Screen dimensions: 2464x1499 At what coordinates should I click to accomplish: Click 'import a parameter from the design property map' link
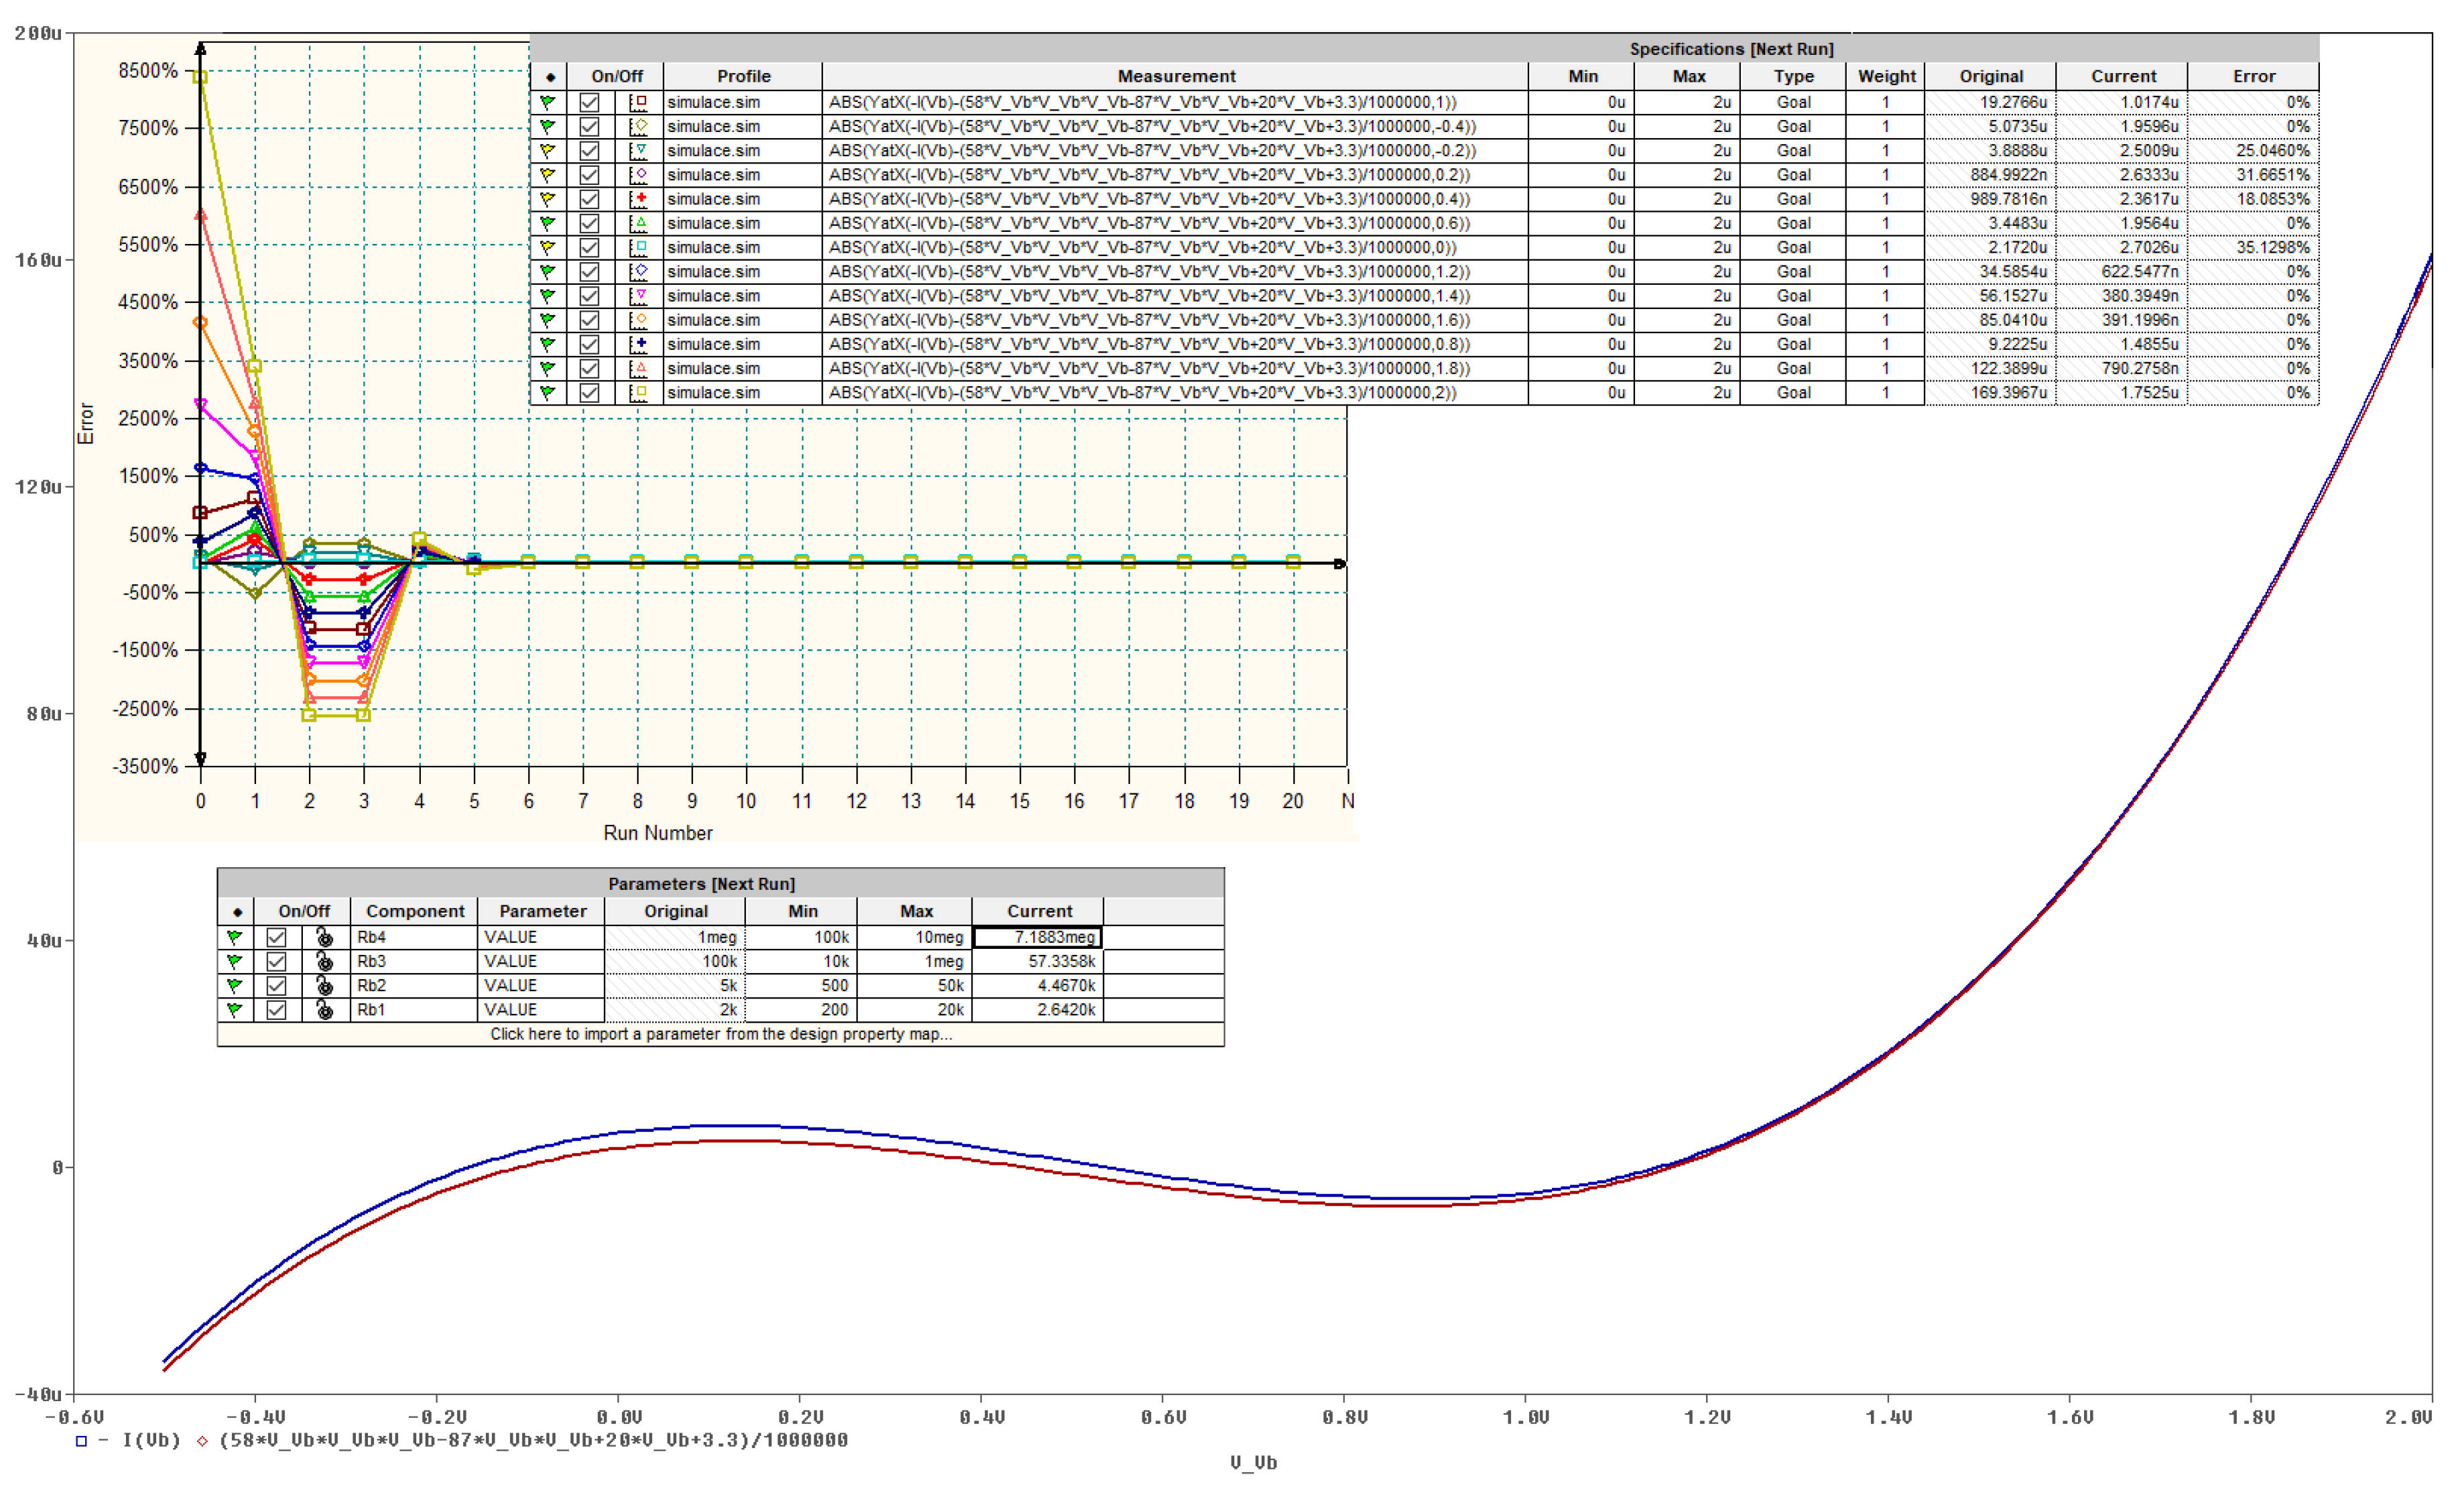point(720,1035)
